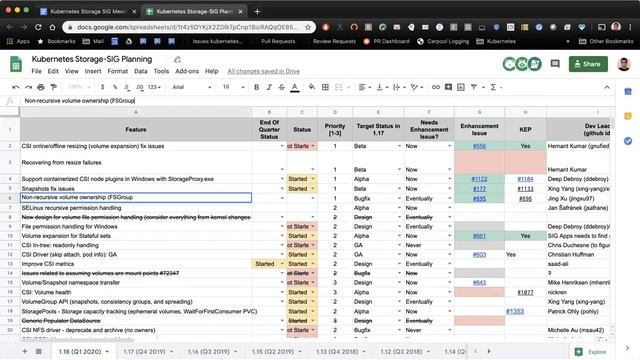The width and height of the screenshot is (640, 360).
Task: Click the Print icon in toolbar
Action: pyautogui.click(x=41, y=87)
